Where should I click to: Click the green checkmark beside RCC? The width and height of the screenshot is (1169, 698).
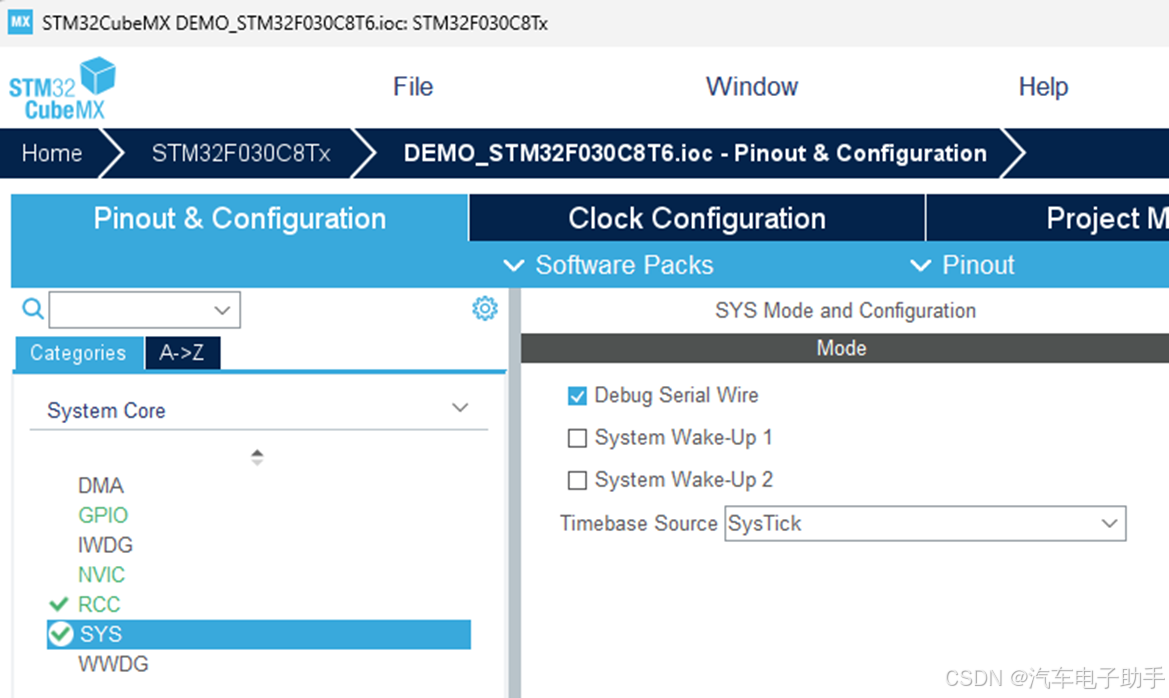pos(58,604)
